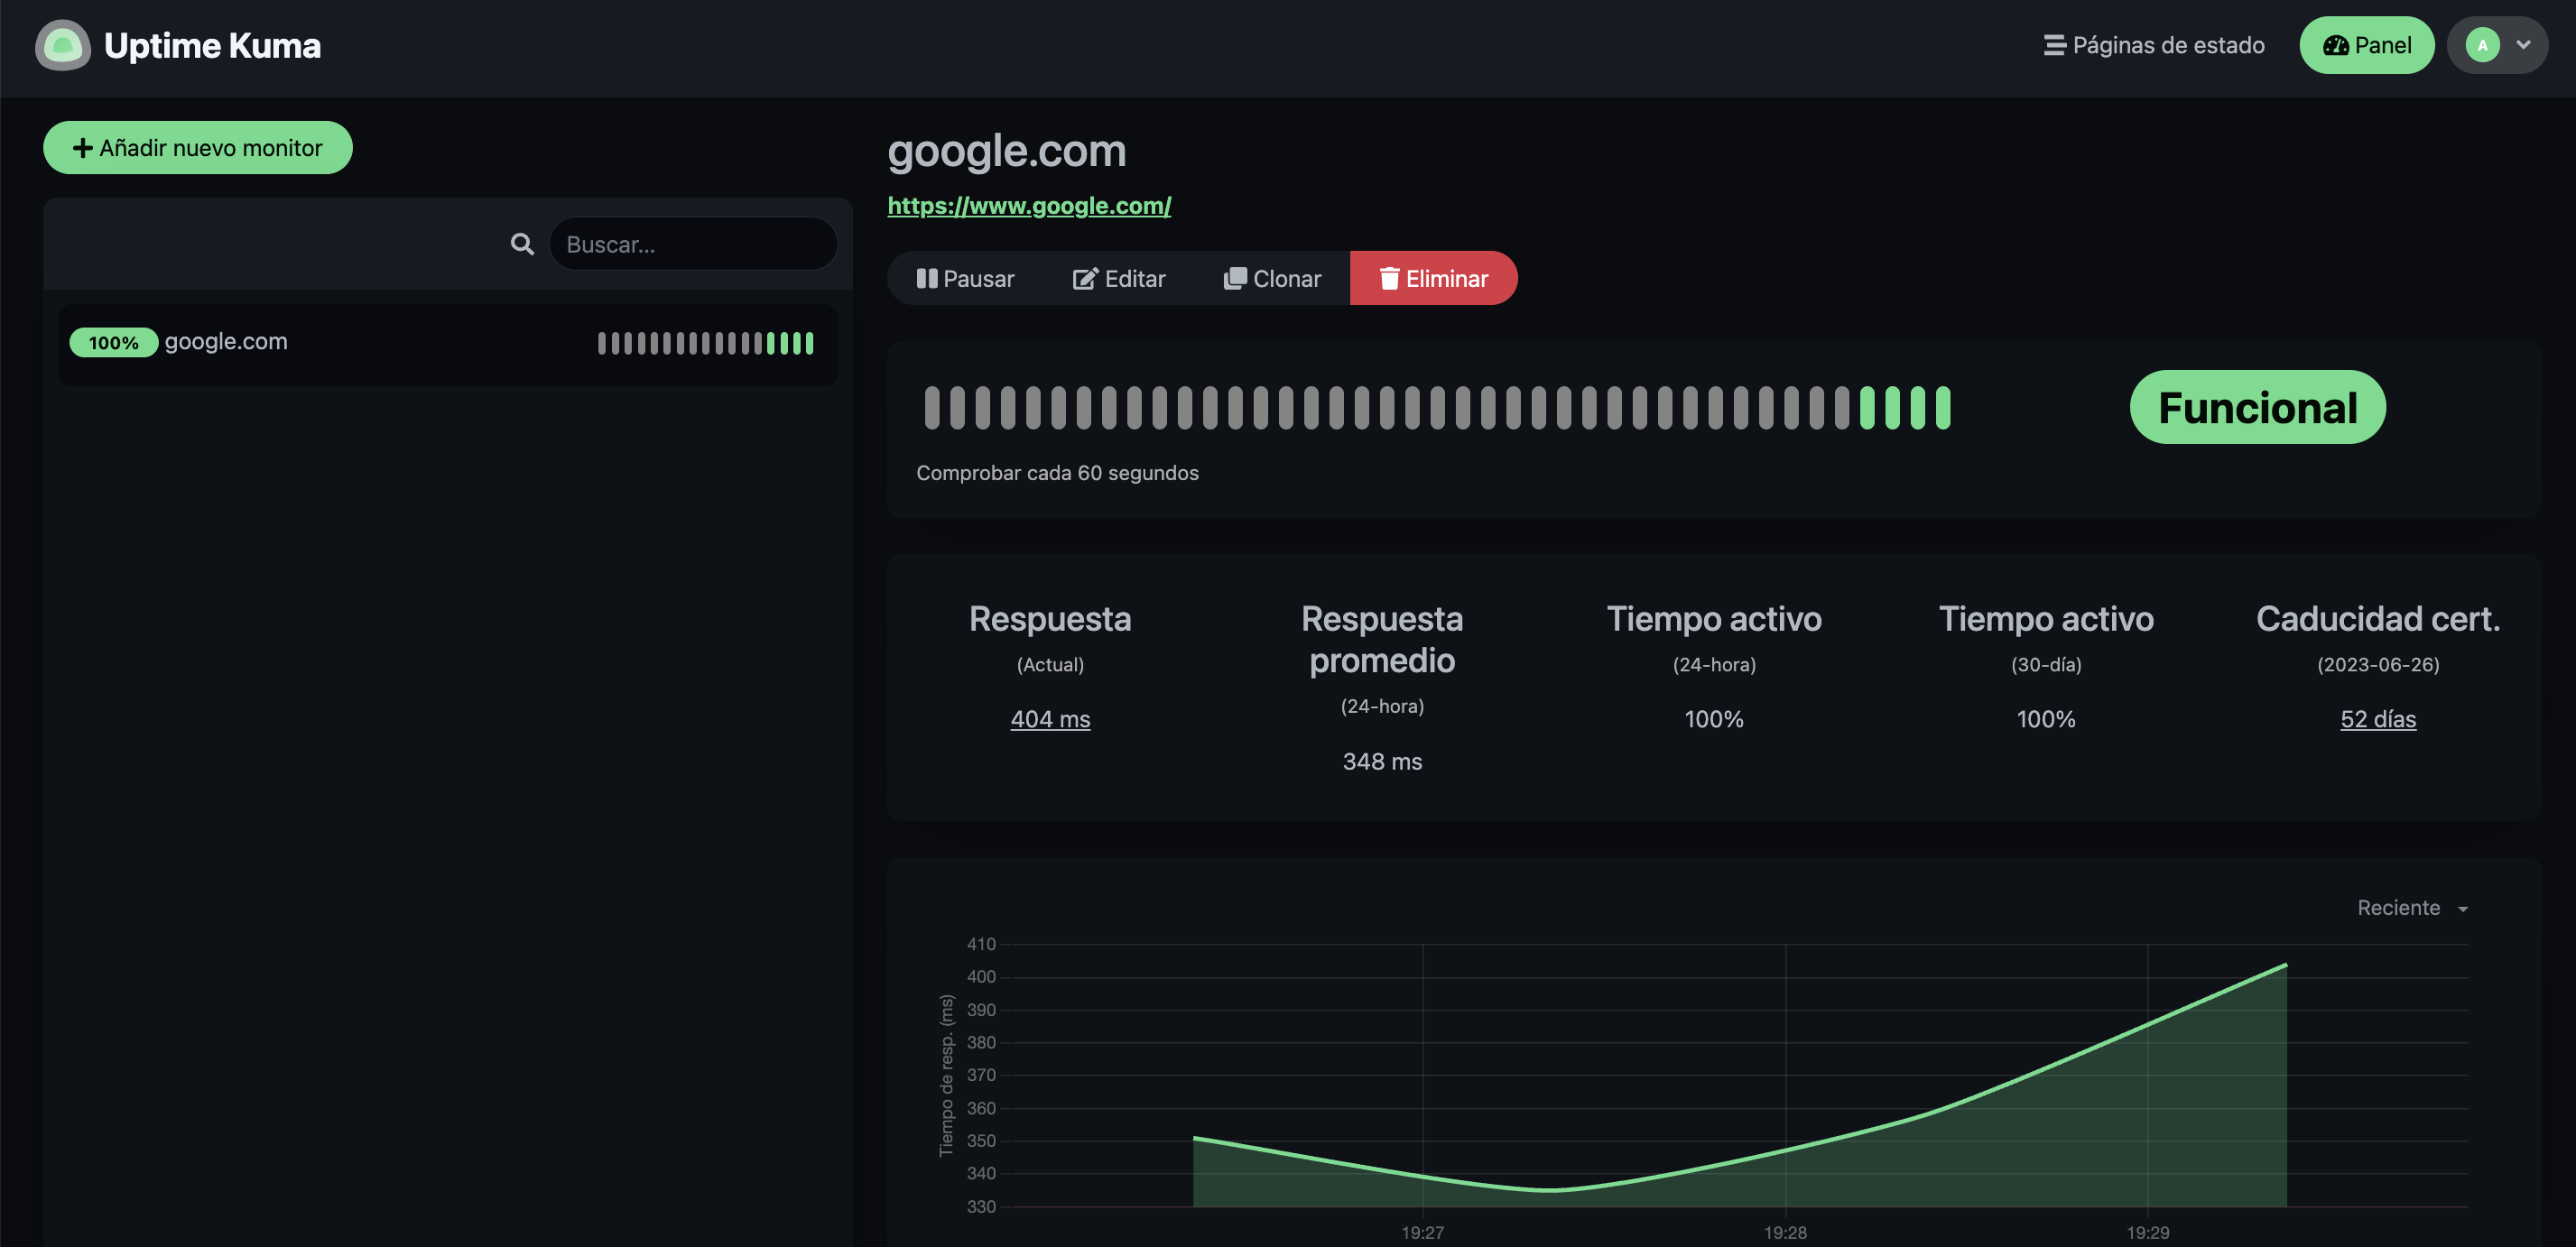Click the pencil icon on the Editar button
Viewport: 2576px width, 1247px height.
coord(1086,278)
